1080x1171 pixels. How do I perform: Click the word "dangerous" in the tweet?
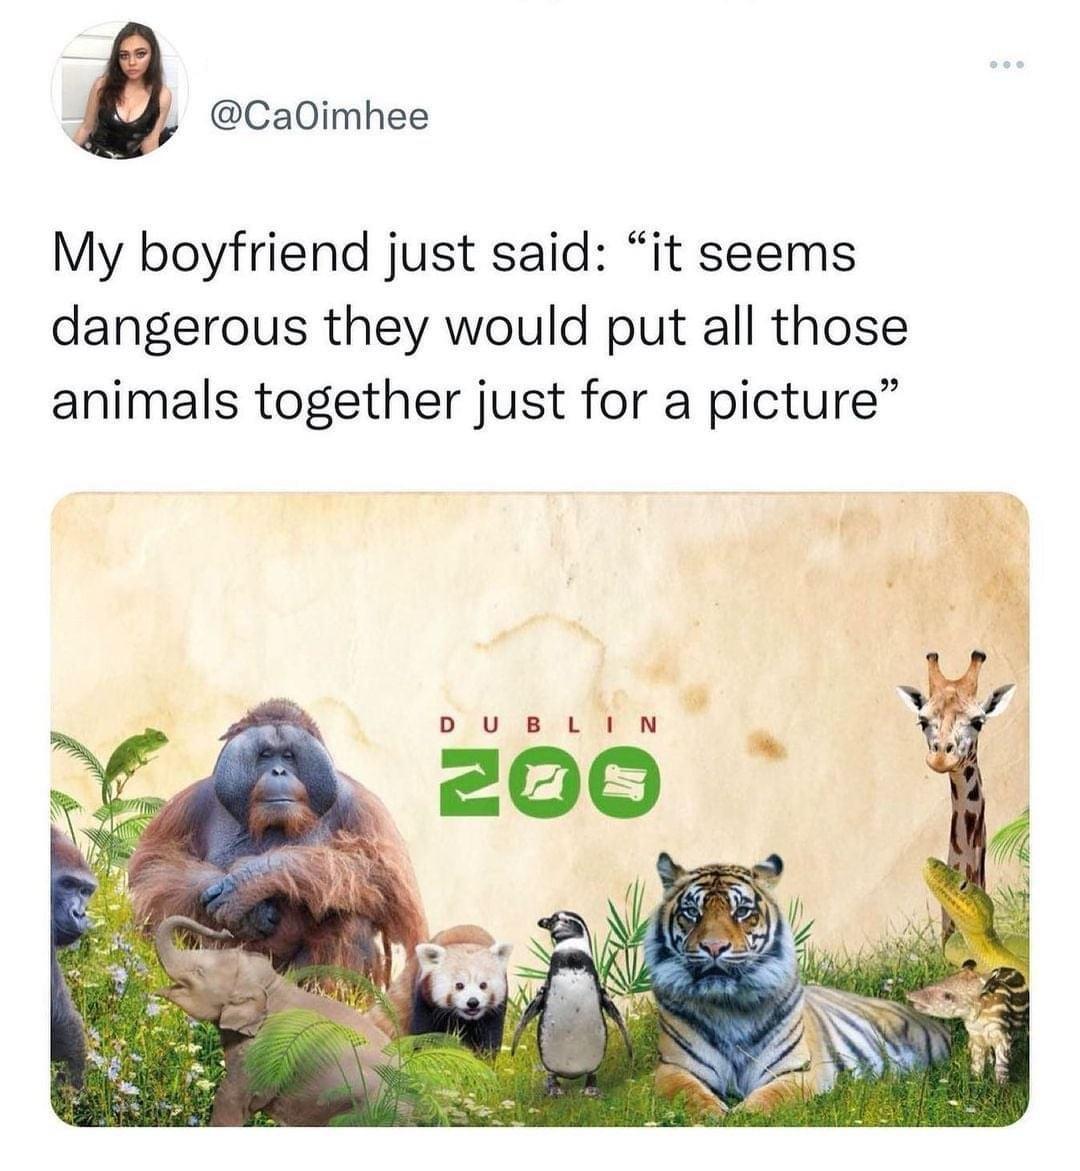point(179,326)
